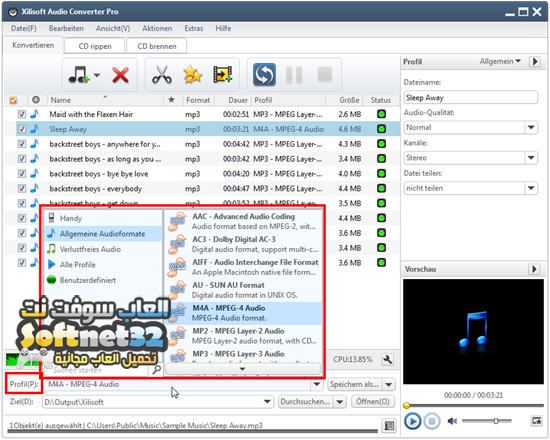550x440 pixels.
Task: Open the Ziel output path dropdown
Action: coord(267,401)
